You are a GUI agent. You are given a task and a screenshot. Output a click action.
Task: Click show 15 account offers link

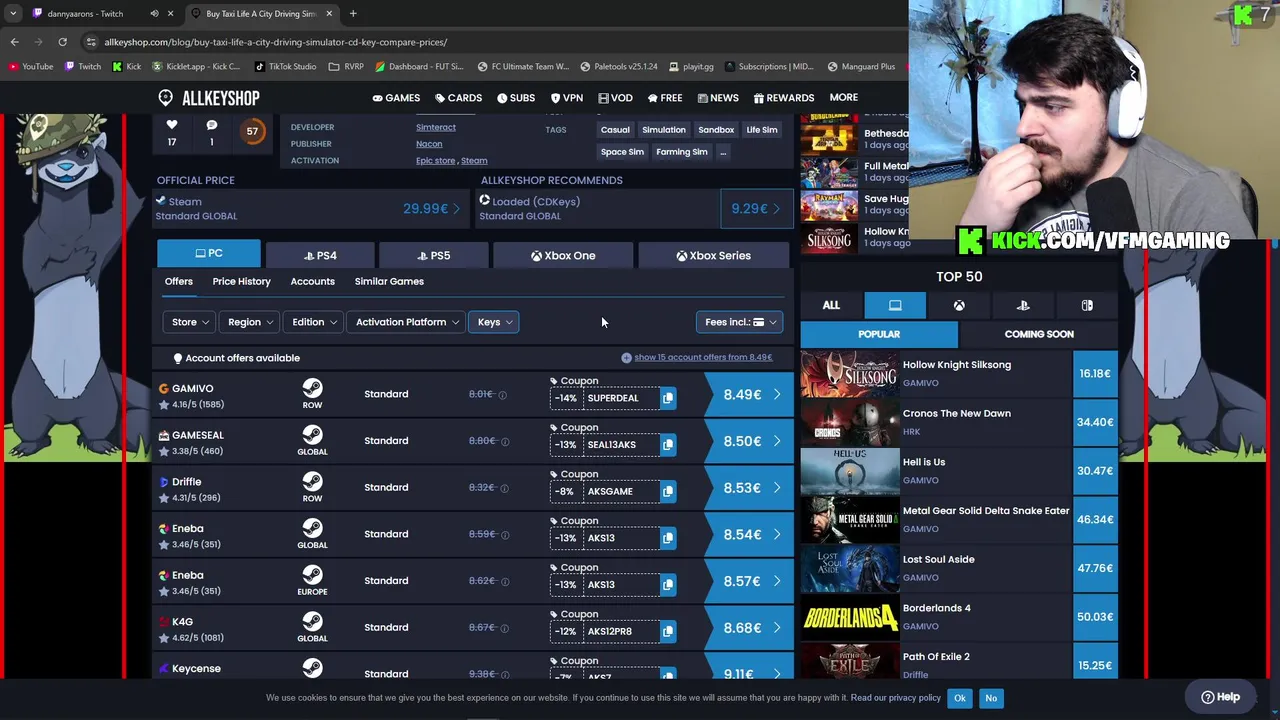(x=702, y=357)
